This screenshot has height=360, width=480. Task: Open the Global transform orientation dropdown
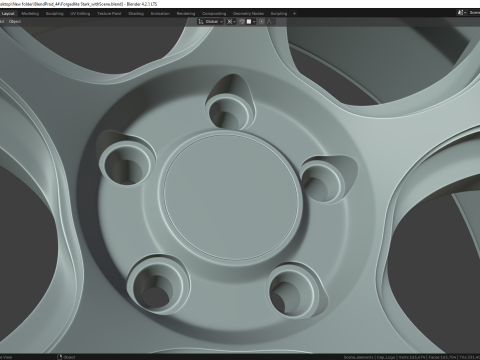tap(210, 22)
